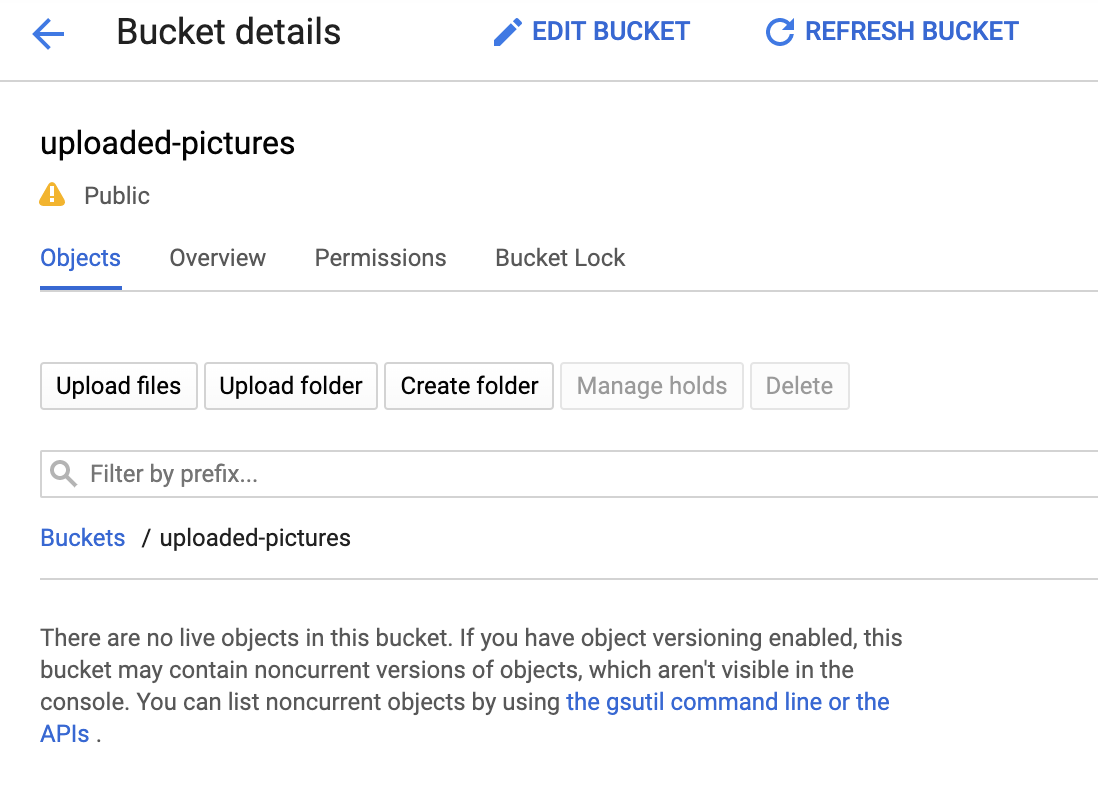Follow the gsutil command line link
The height and width of the screenshot is (796, 1098).
tap(727, 702)
